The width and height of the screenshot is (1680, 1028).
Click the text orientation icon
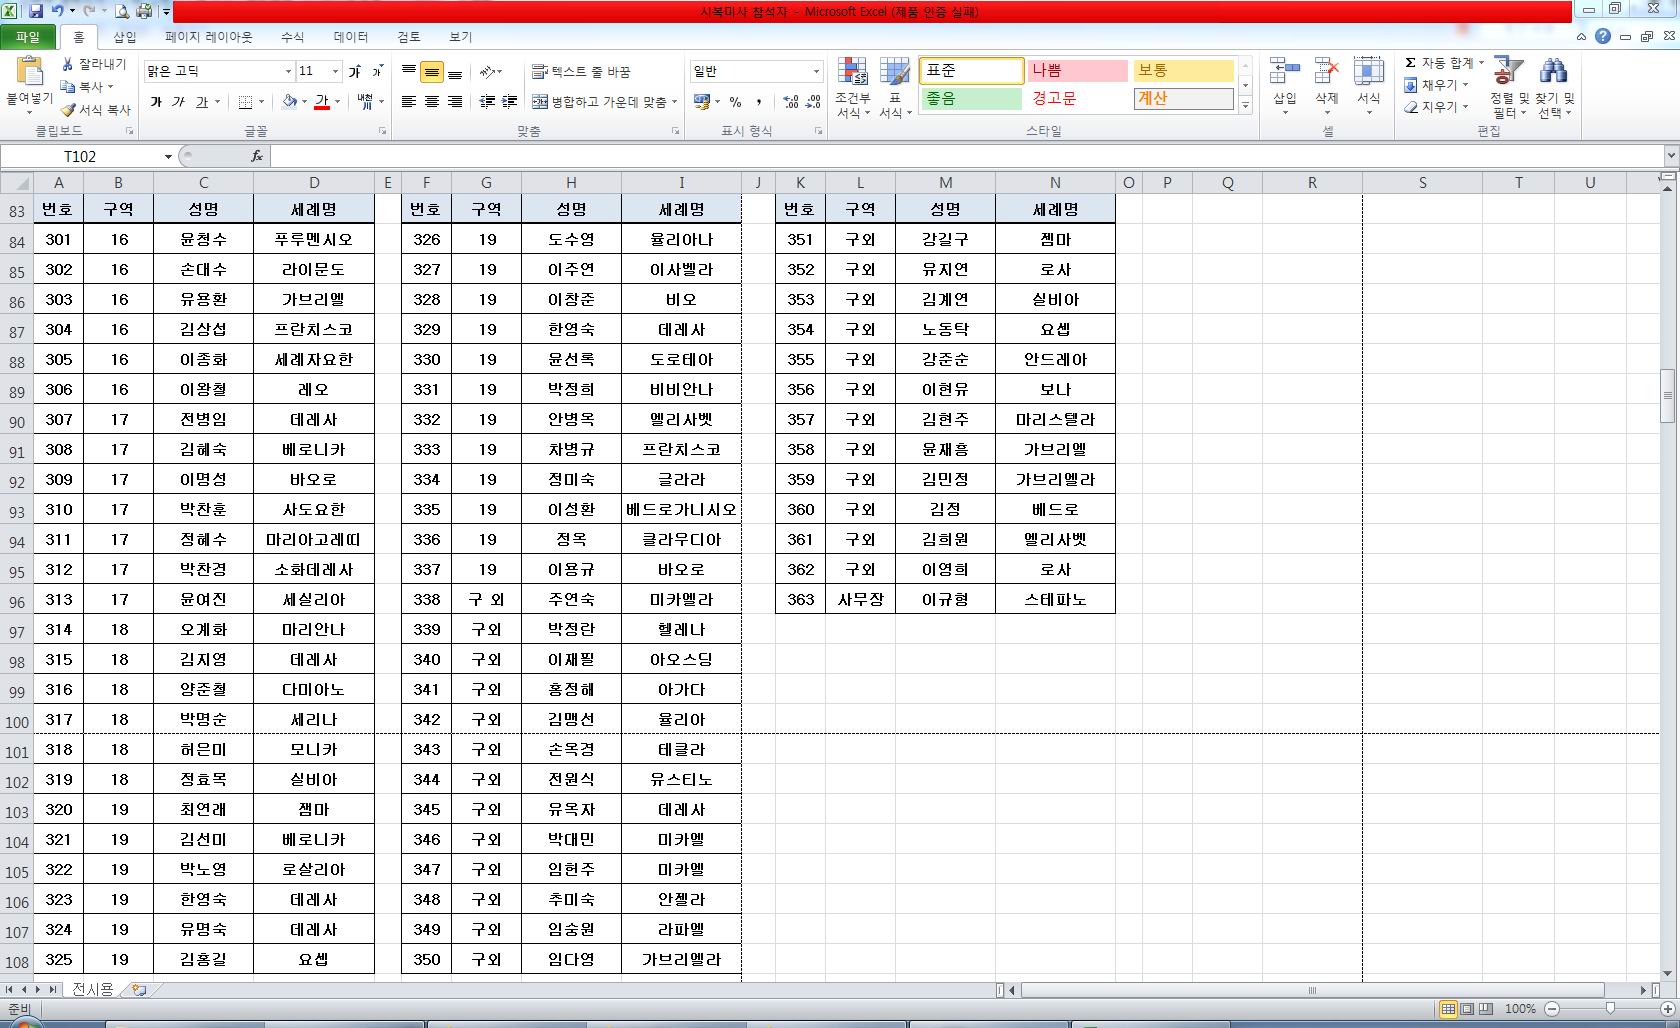tap(487, 72)
